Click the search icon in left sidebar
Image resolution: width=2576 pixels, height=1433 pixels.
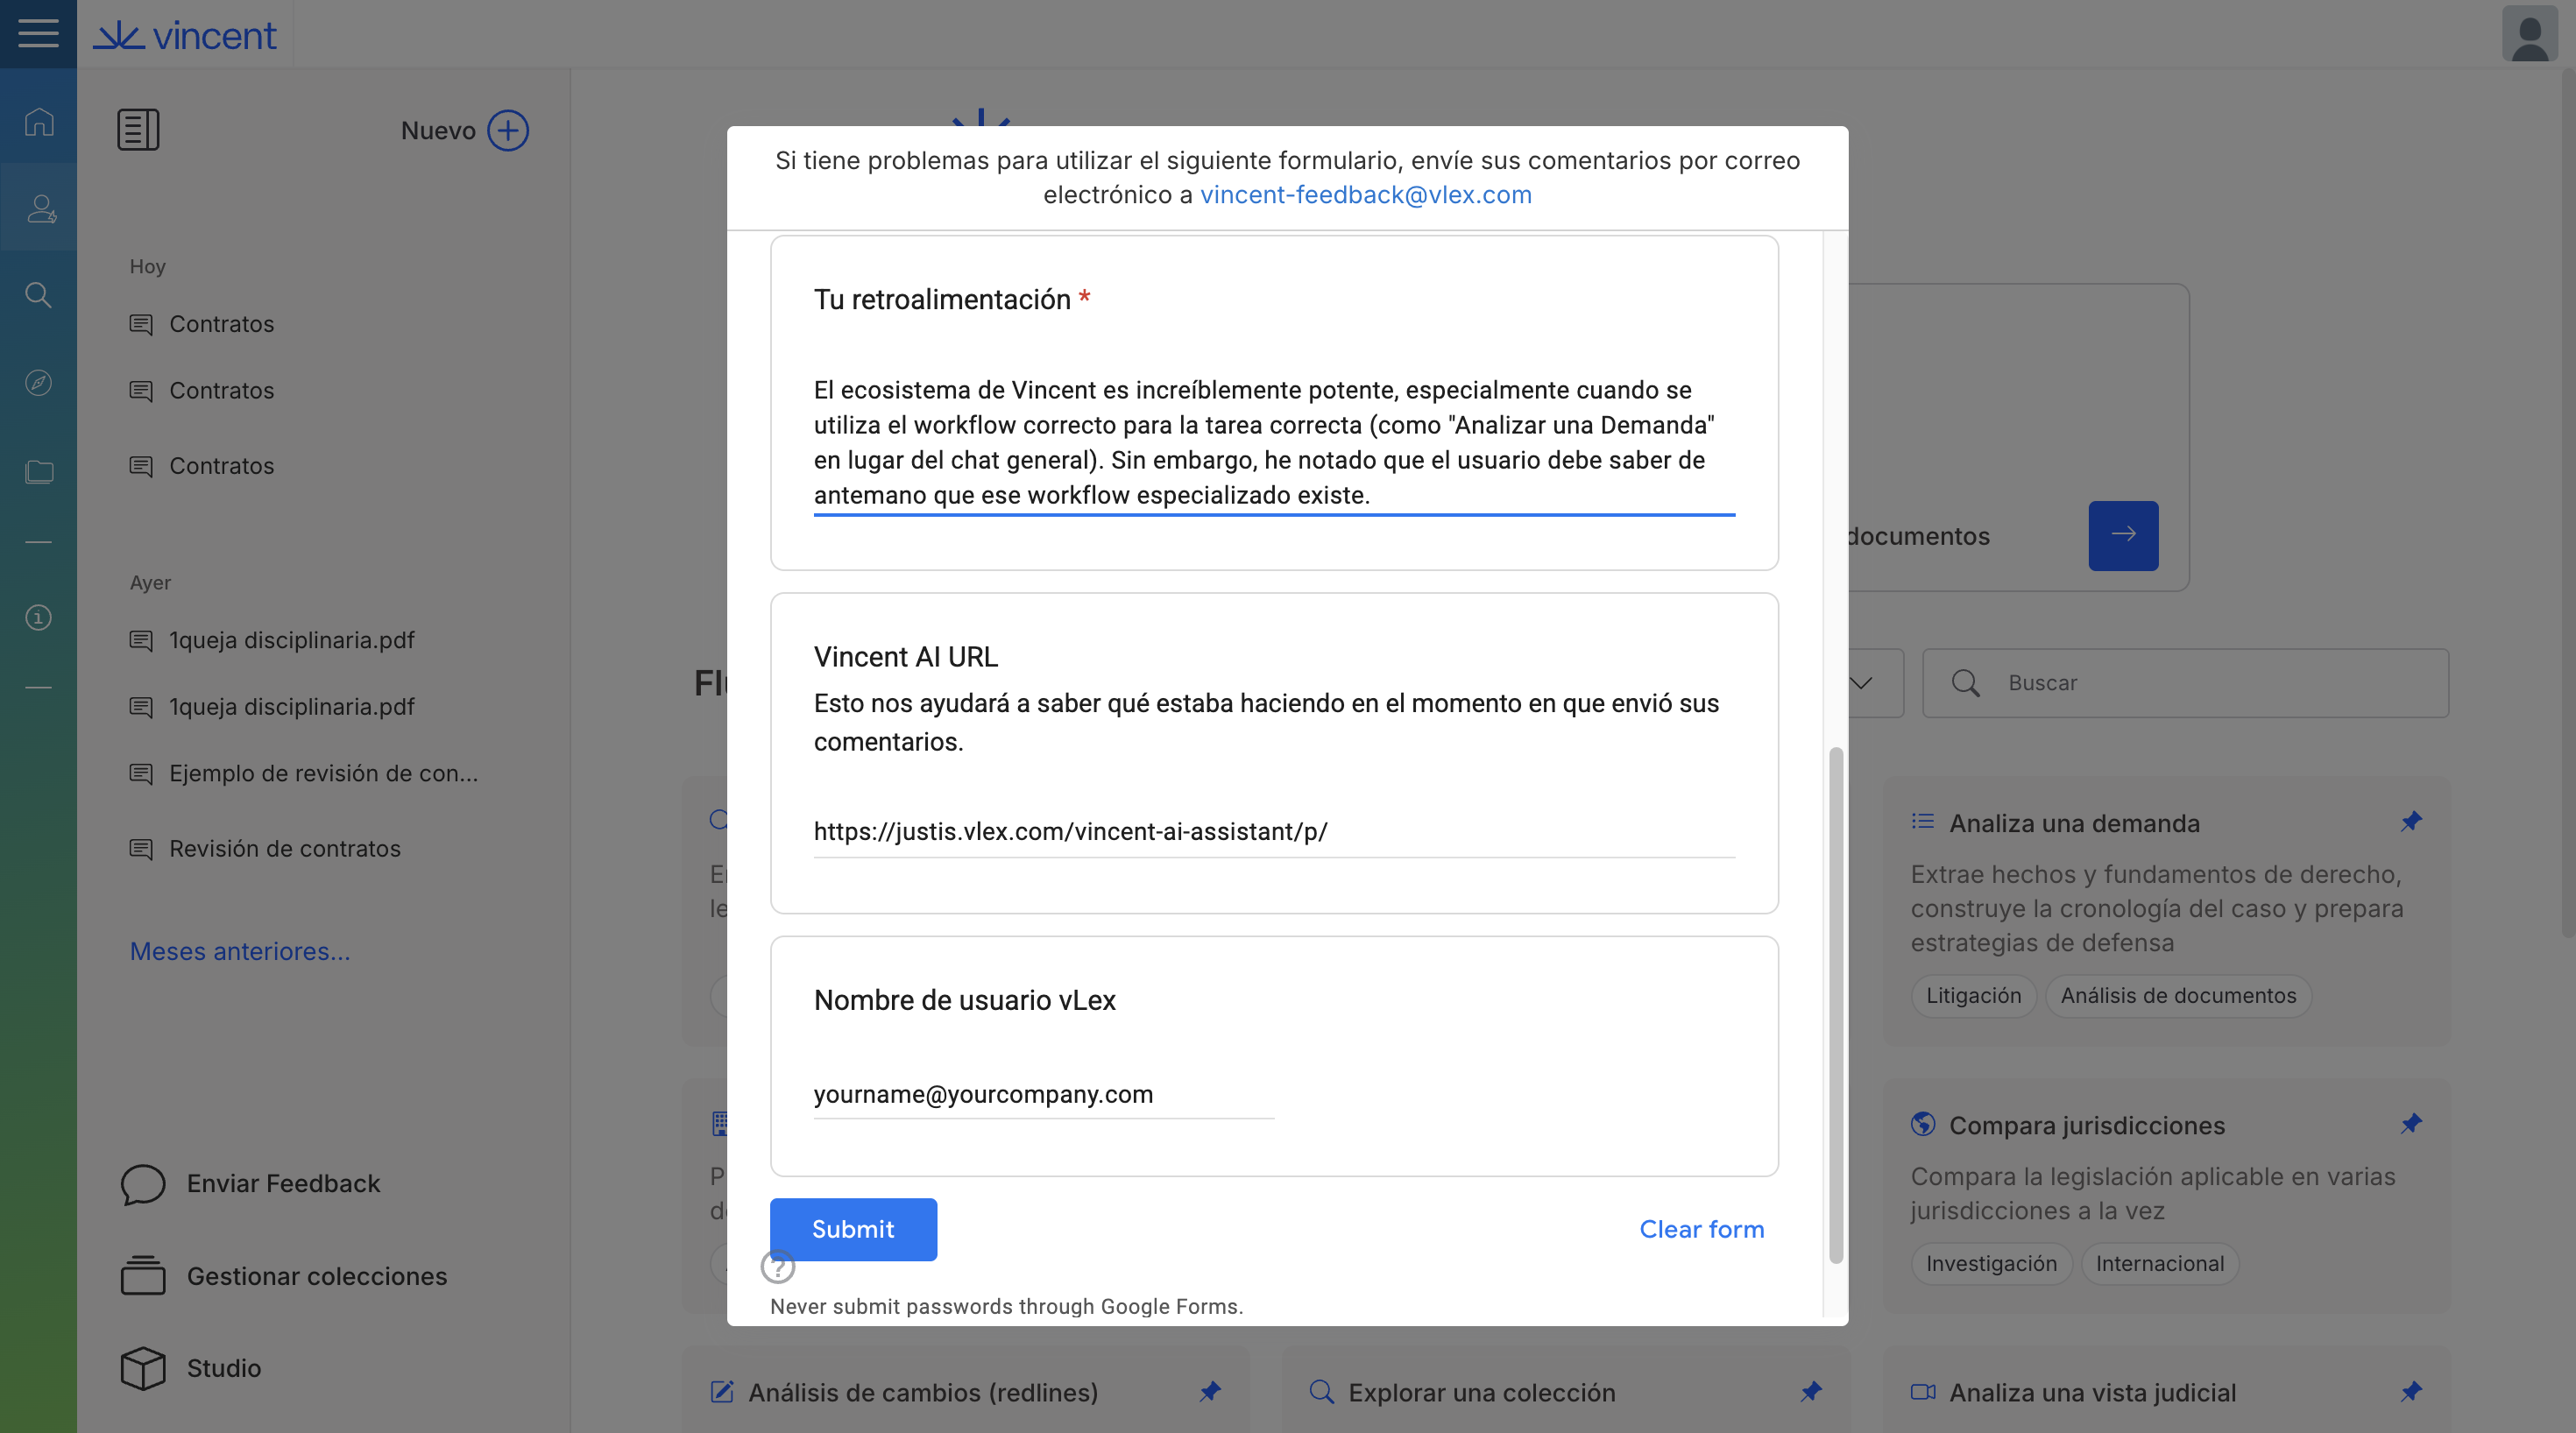pyautogui.click(x=38, y=295)
